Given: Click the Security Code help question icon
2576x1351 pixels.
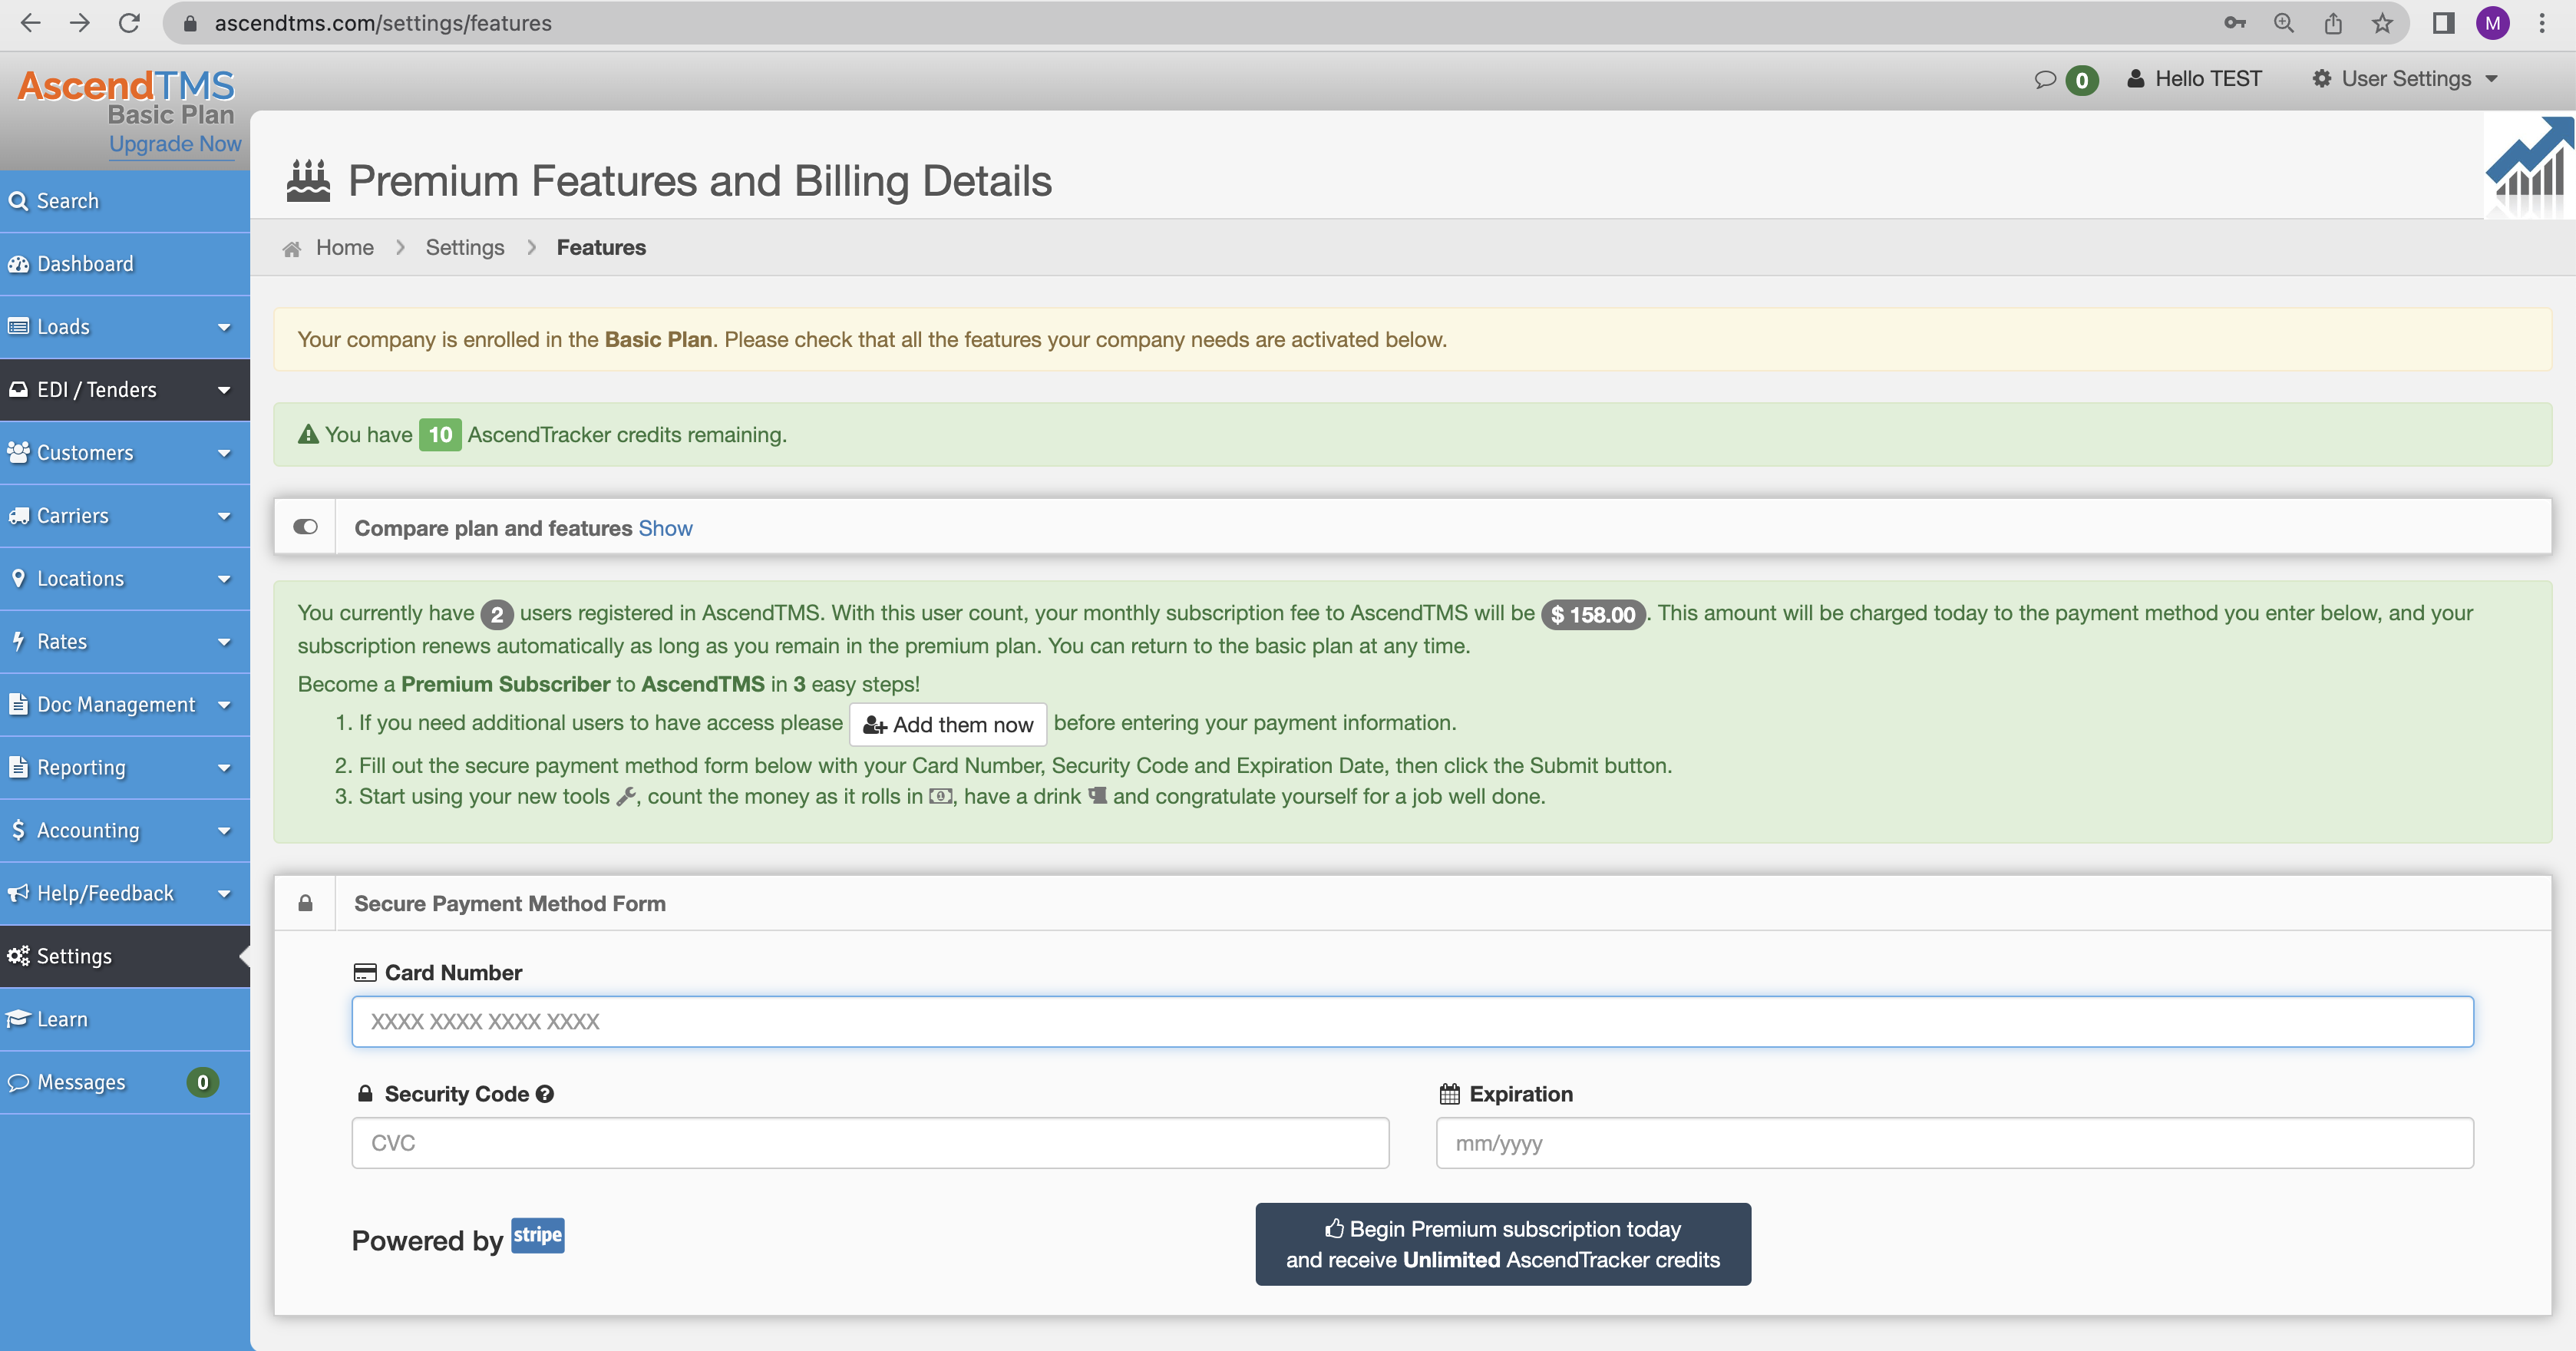Looking at the screenshot, I should pyautogui.click(x=545, y=1094).
